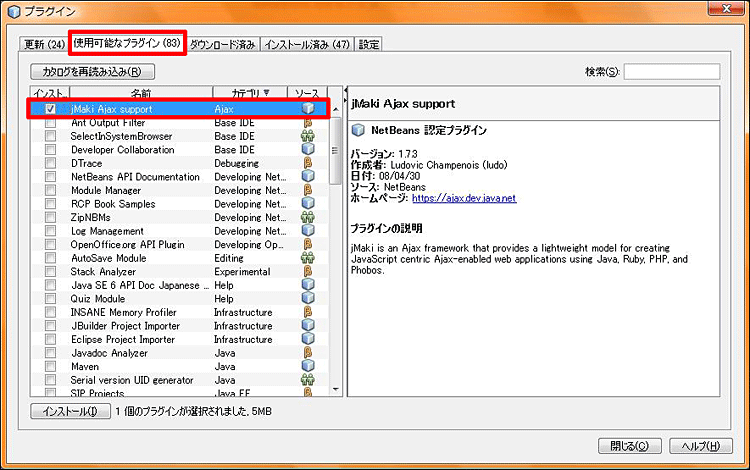Select the RCP Book Samples plugin name
Viewport: 750px width, 470px height.
[x=113, y=204]
